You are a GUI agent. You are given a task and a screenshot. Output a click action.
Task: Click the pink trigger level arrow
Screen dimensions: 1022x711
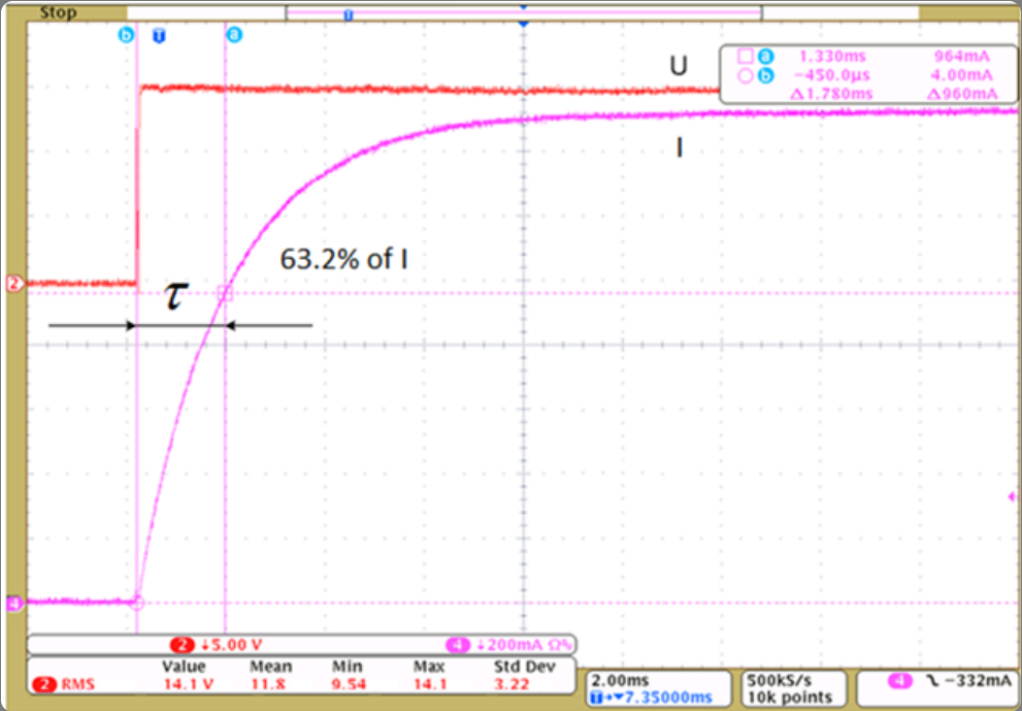1012,497
